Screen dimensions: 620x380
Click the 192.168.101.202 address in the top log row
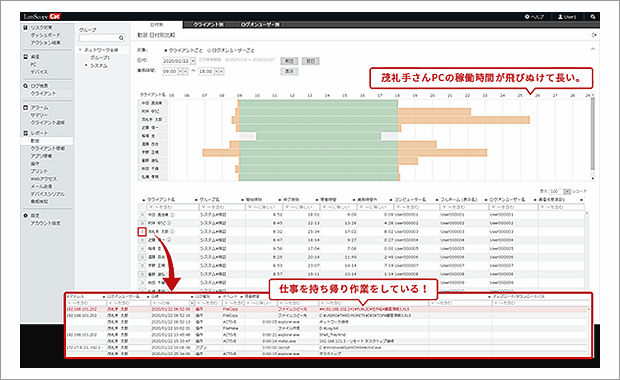coord(81,309)
